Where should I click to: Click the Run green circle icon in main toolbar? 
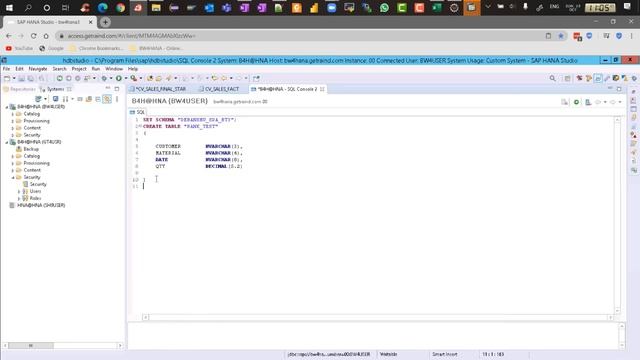coord(119,78)
